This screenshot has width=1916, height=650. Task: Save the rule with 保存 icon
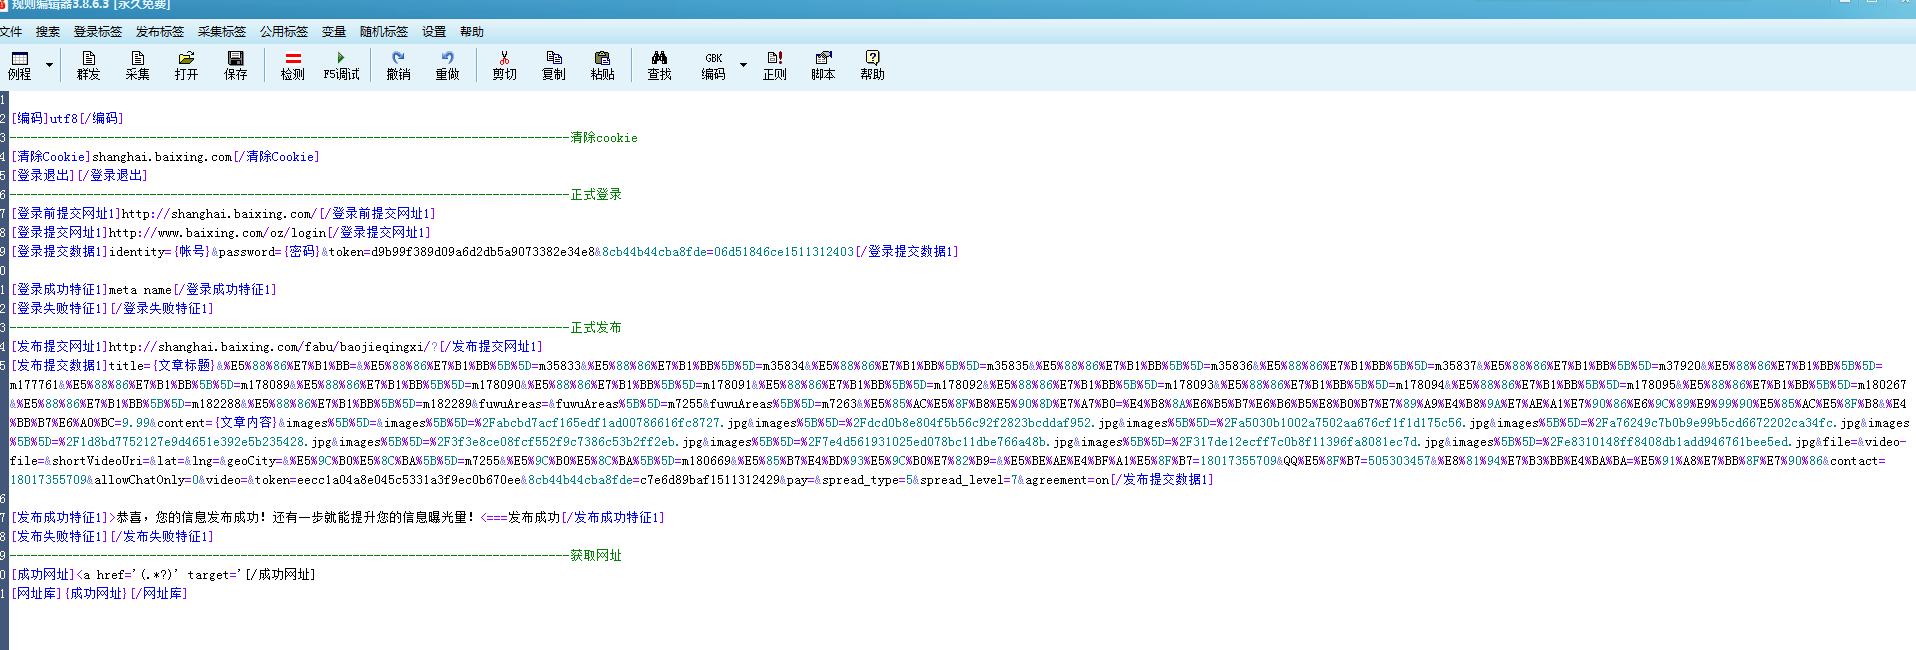point(235,65)
